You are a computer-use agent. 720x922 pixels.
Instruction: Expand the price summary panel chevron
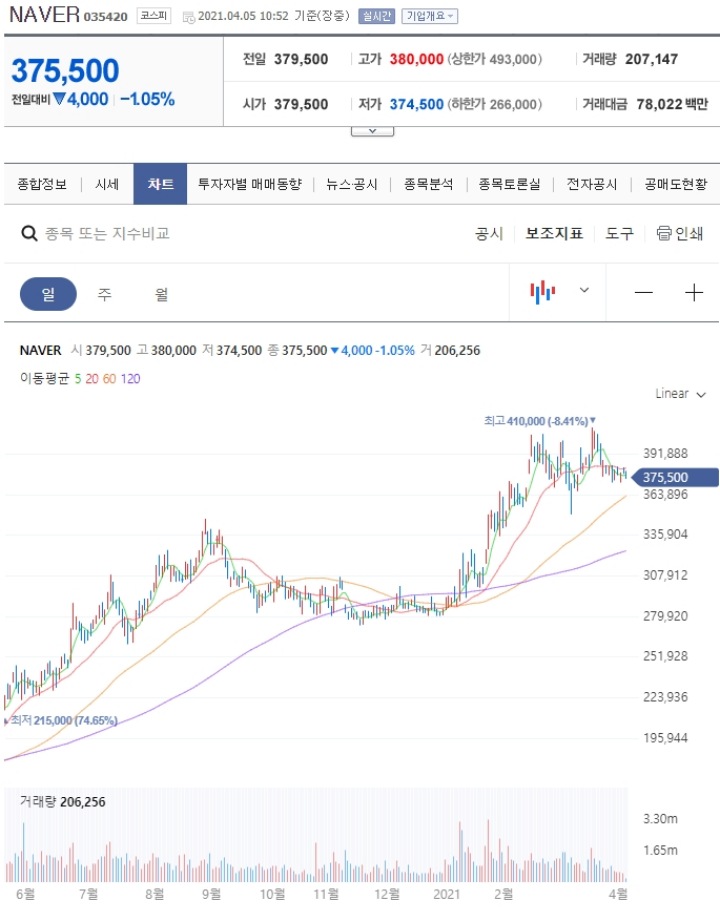coord(372,131)
